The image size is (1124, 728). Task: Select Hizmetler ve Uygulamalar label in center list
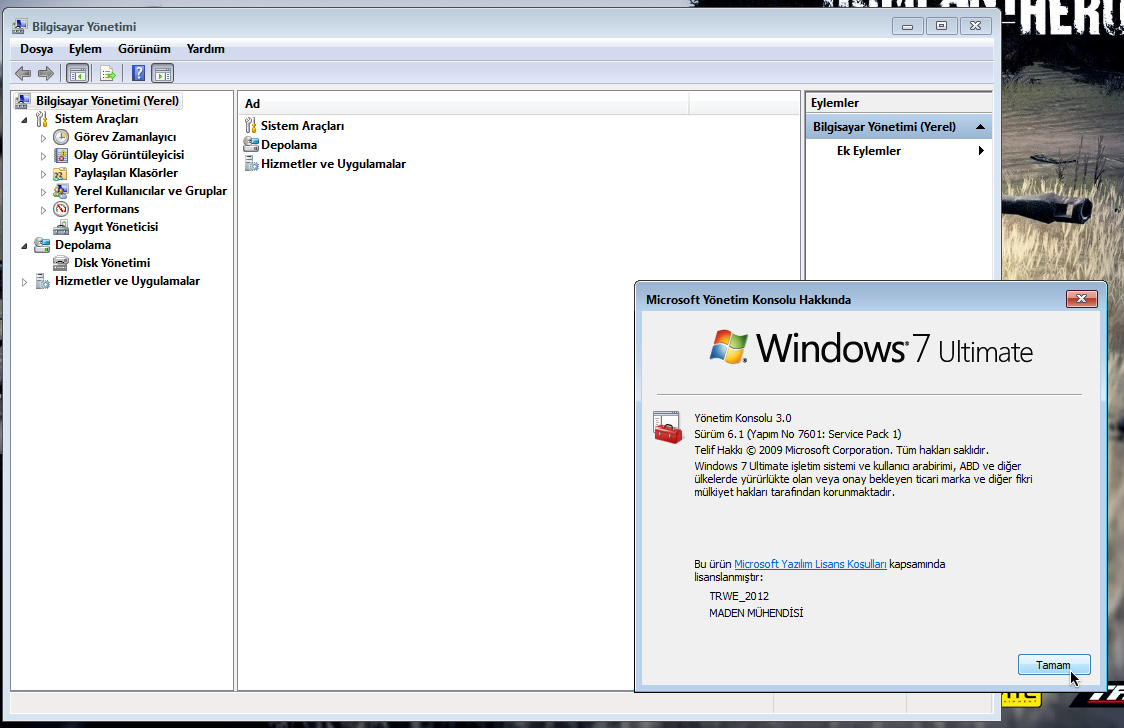click(x=333, y=163)
